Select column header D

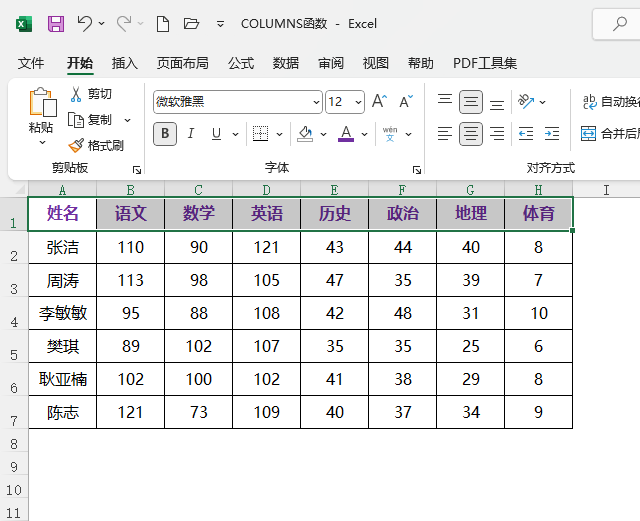(267, 190)
